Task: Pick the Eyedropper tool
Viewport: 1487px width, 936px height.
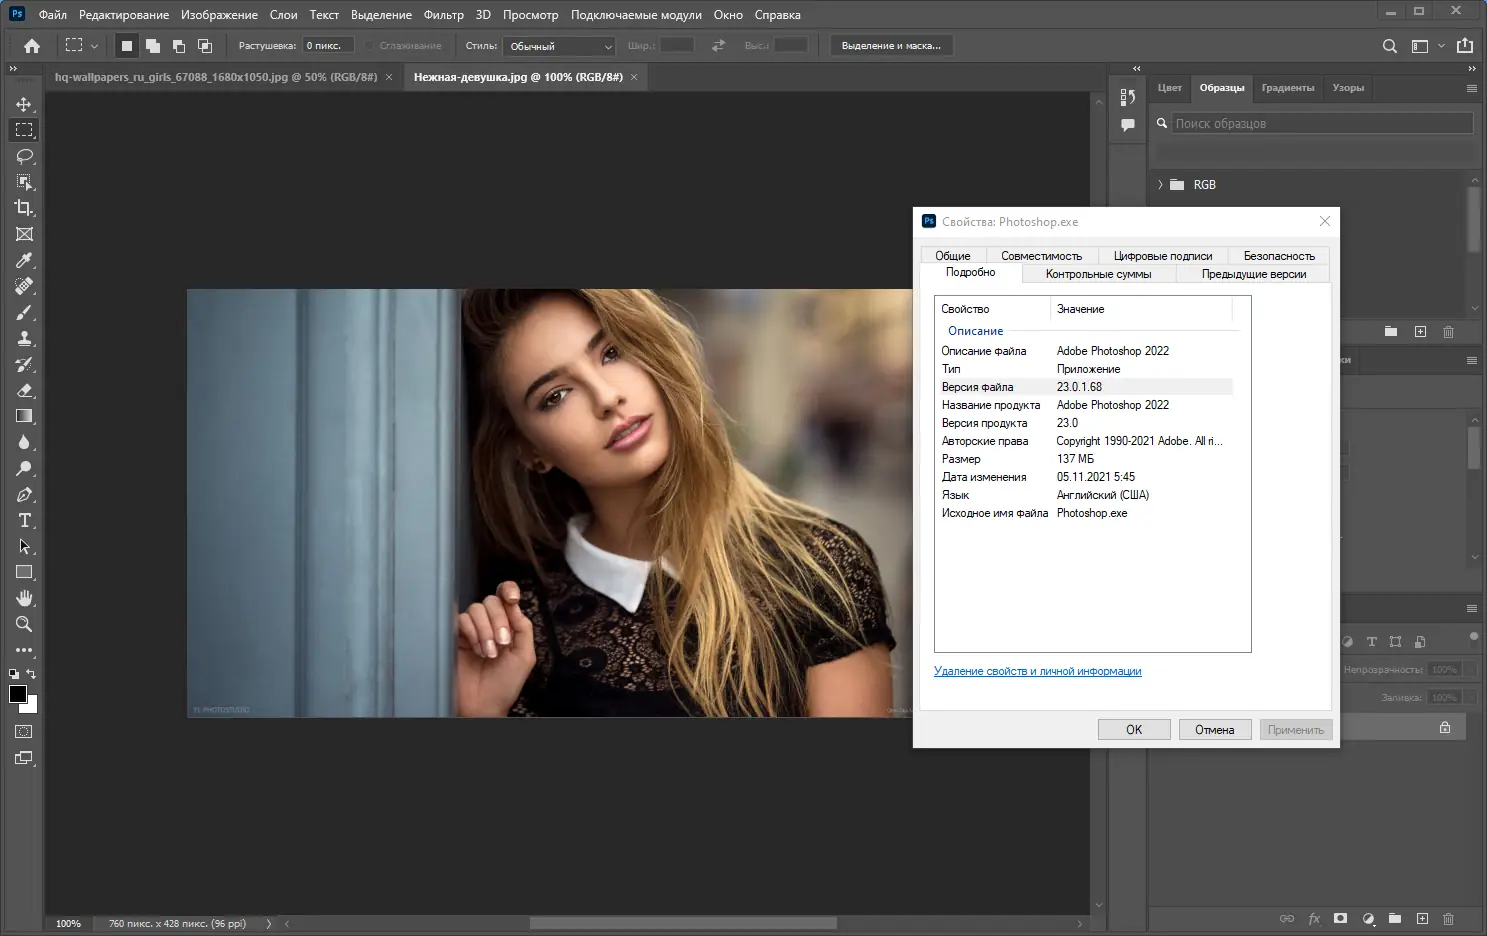Action: pyautogui.click(x=24, y=260)
